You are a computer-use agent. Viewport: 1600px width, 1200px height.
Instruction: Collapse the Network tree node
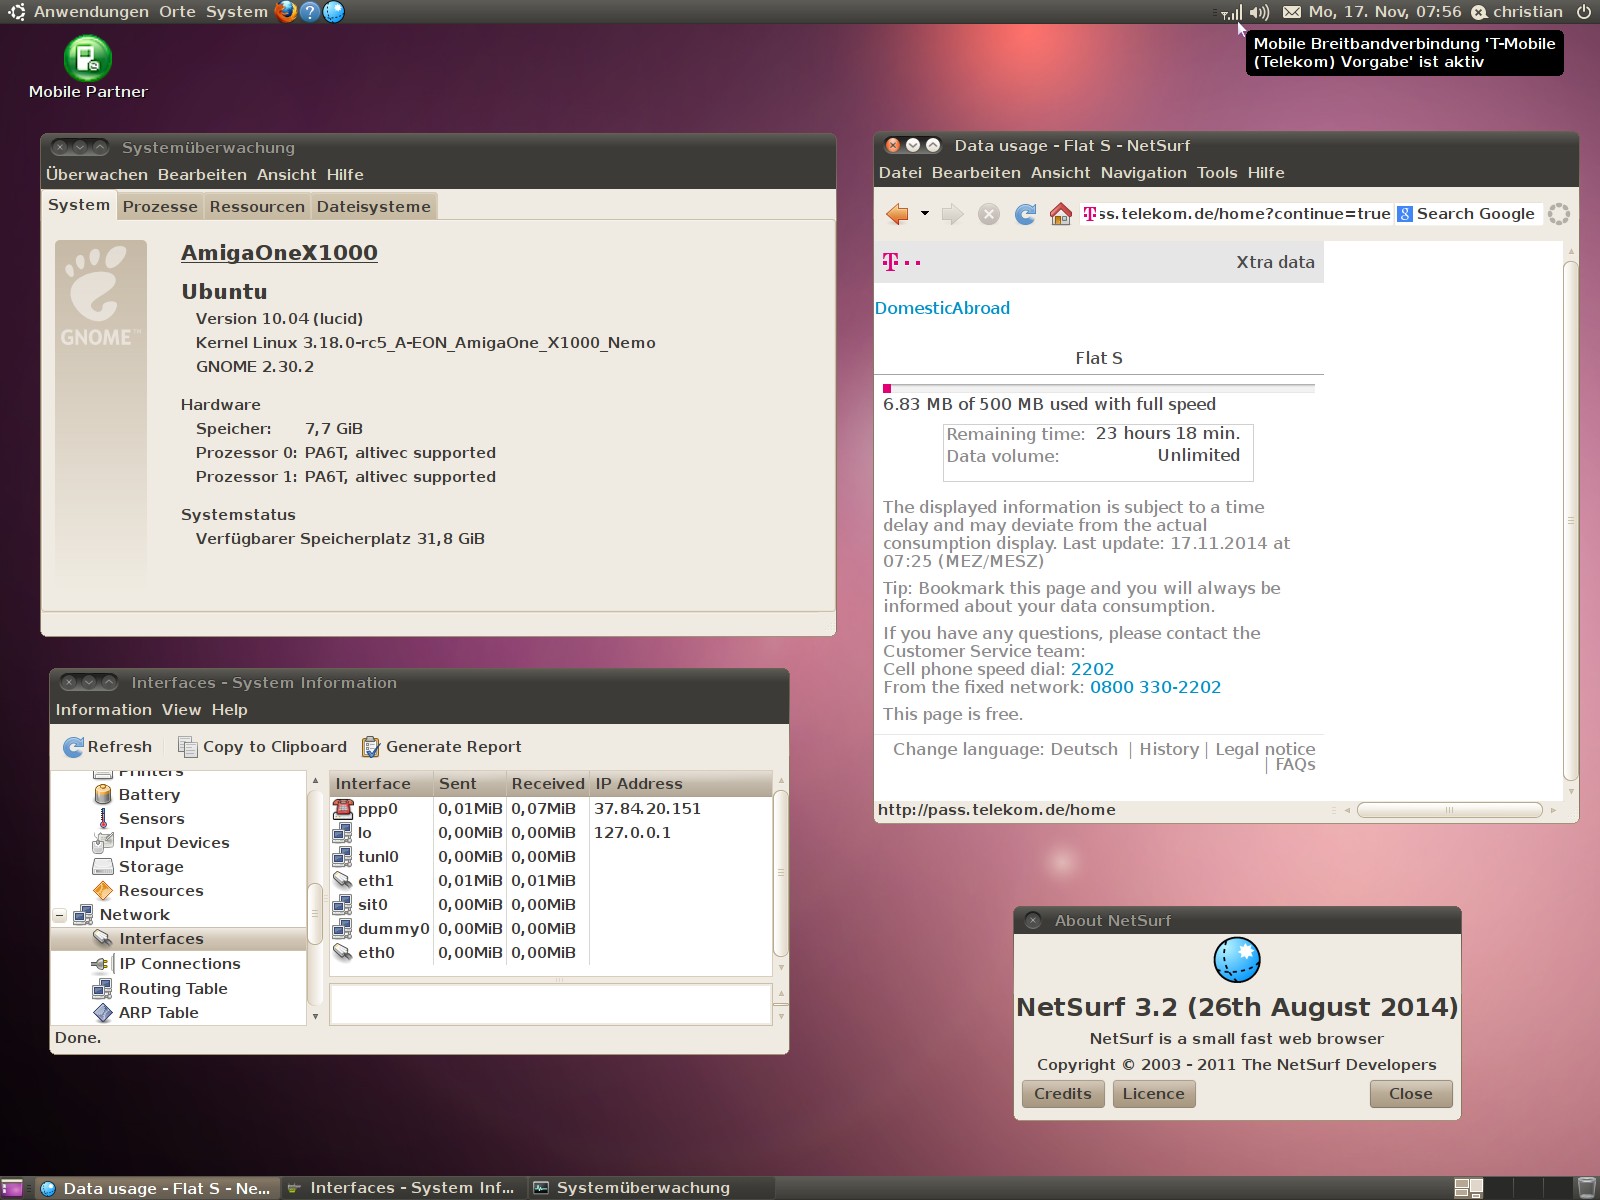[60, 915]
